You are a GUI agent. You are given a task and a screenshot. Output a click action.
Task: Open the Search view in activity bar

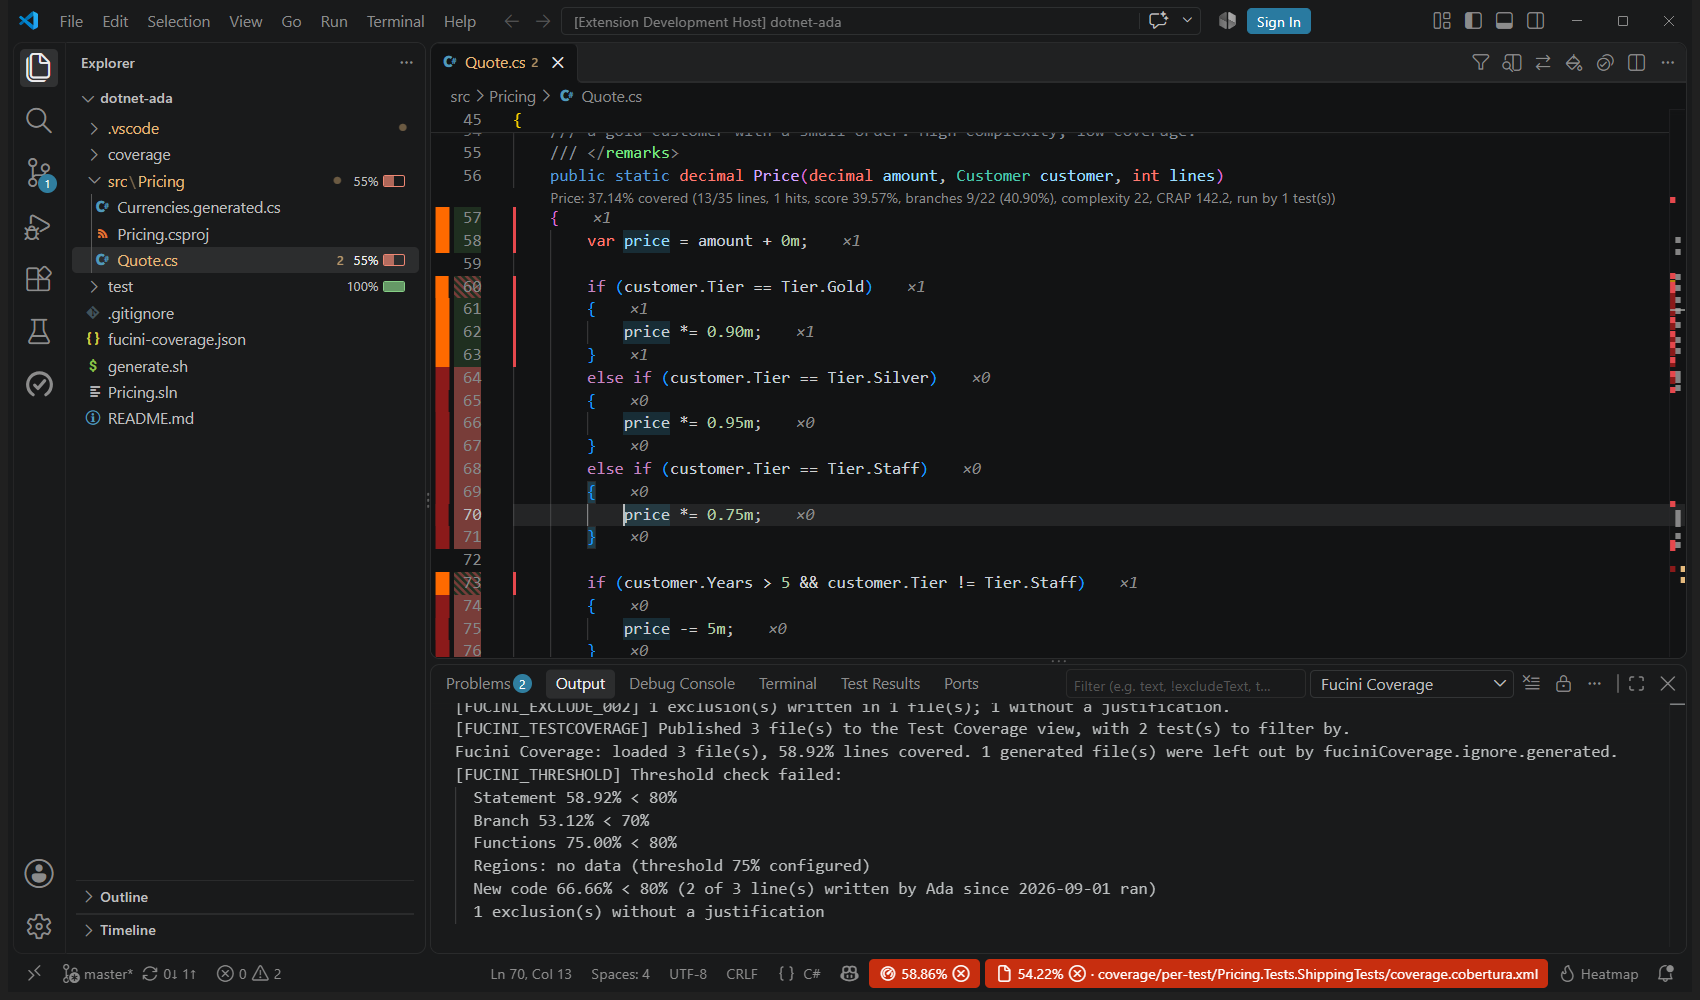coord(38,121)
